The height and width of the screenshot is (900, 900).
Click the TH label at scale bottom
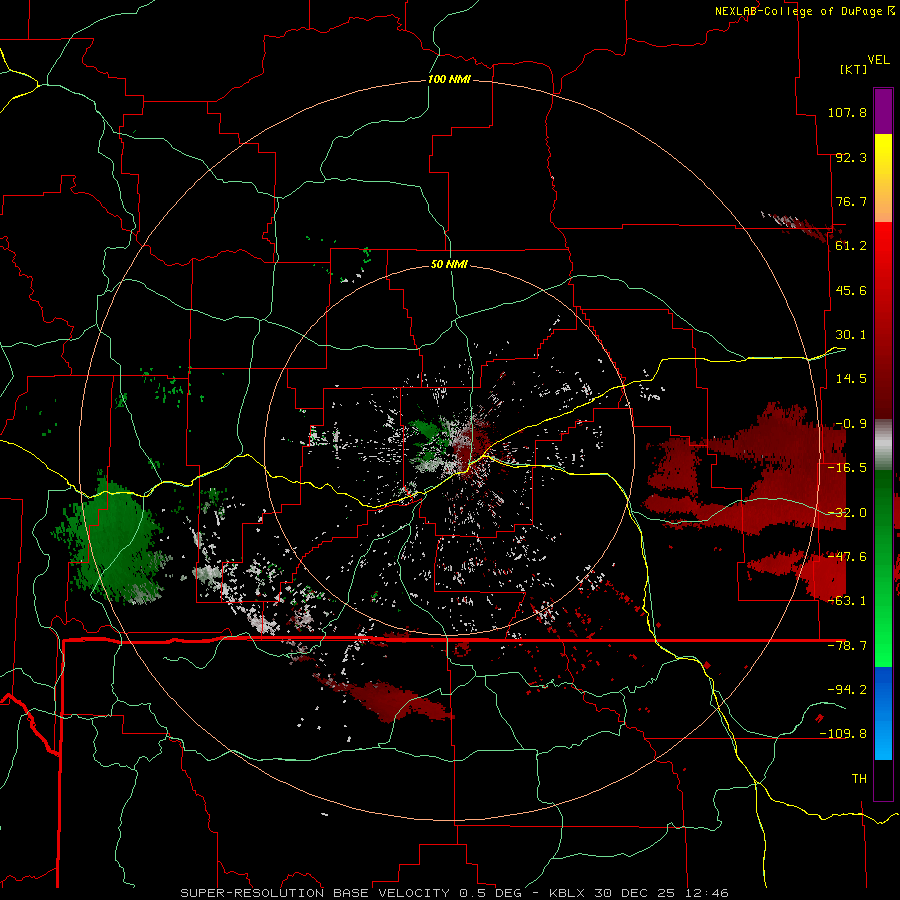(859, 778)
